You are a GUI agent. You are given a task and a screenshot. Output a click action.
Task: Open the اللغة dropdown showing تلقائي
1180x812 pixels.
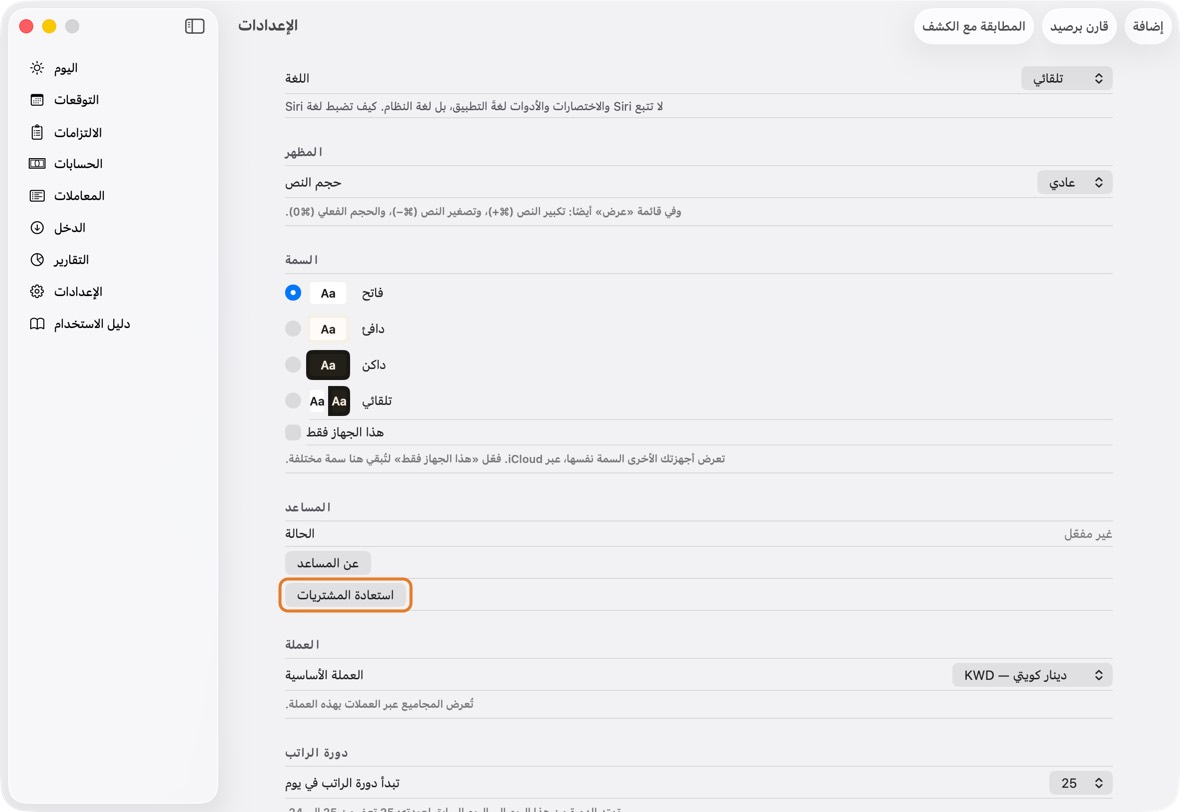click(x=1066, y=78)
